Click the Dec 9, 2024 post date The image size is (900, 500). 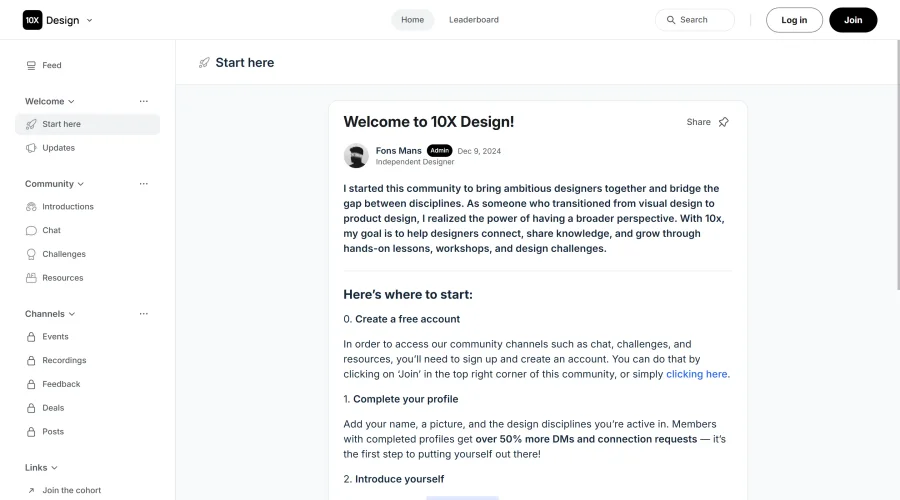[479, 151]
